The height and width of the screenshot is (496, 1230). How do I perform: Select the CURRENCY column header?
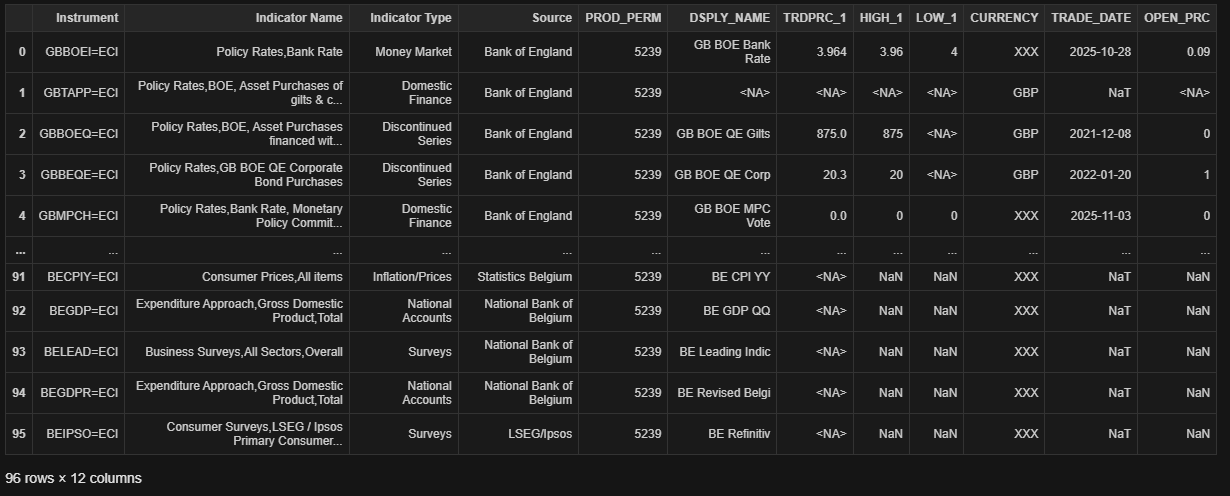pos(1004,18)
